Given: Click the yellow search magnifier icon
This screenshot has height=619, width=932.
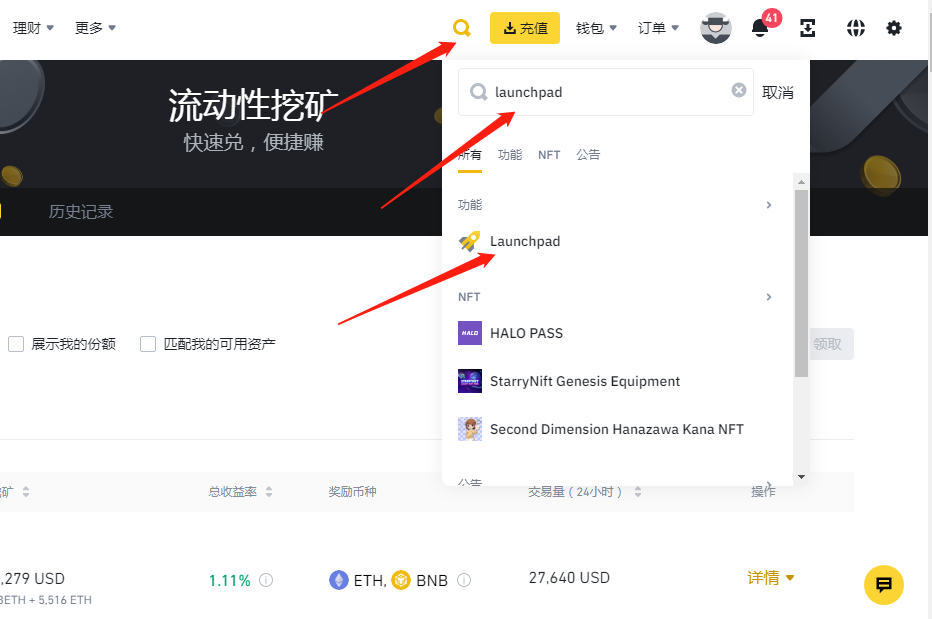Looking at the screenshot, I should click(461, 28).
